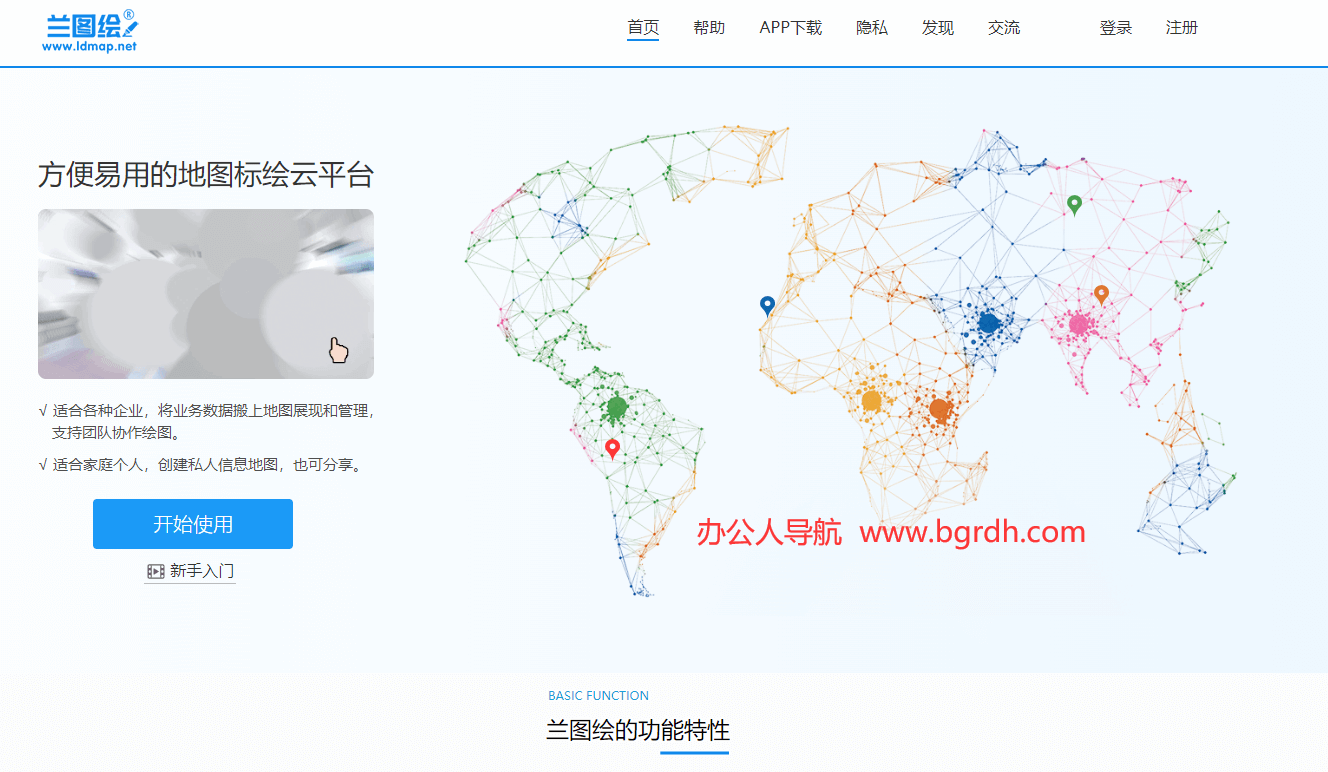Click the large orange dot in Central Africa
This screenshot has height=772, width=1328.
(x=939, y=408)
